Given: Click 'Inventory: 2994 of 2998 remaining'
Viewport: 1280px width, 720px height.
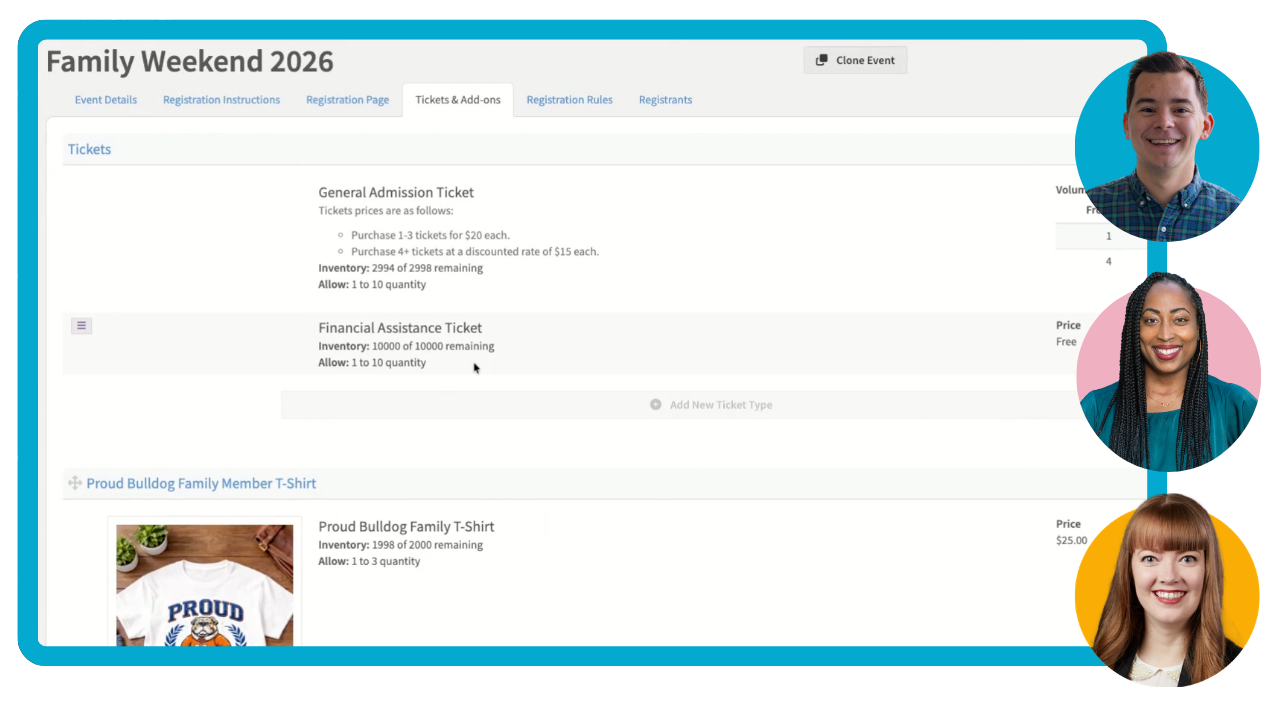Looking at the screenshot, I should click(400, 268).
